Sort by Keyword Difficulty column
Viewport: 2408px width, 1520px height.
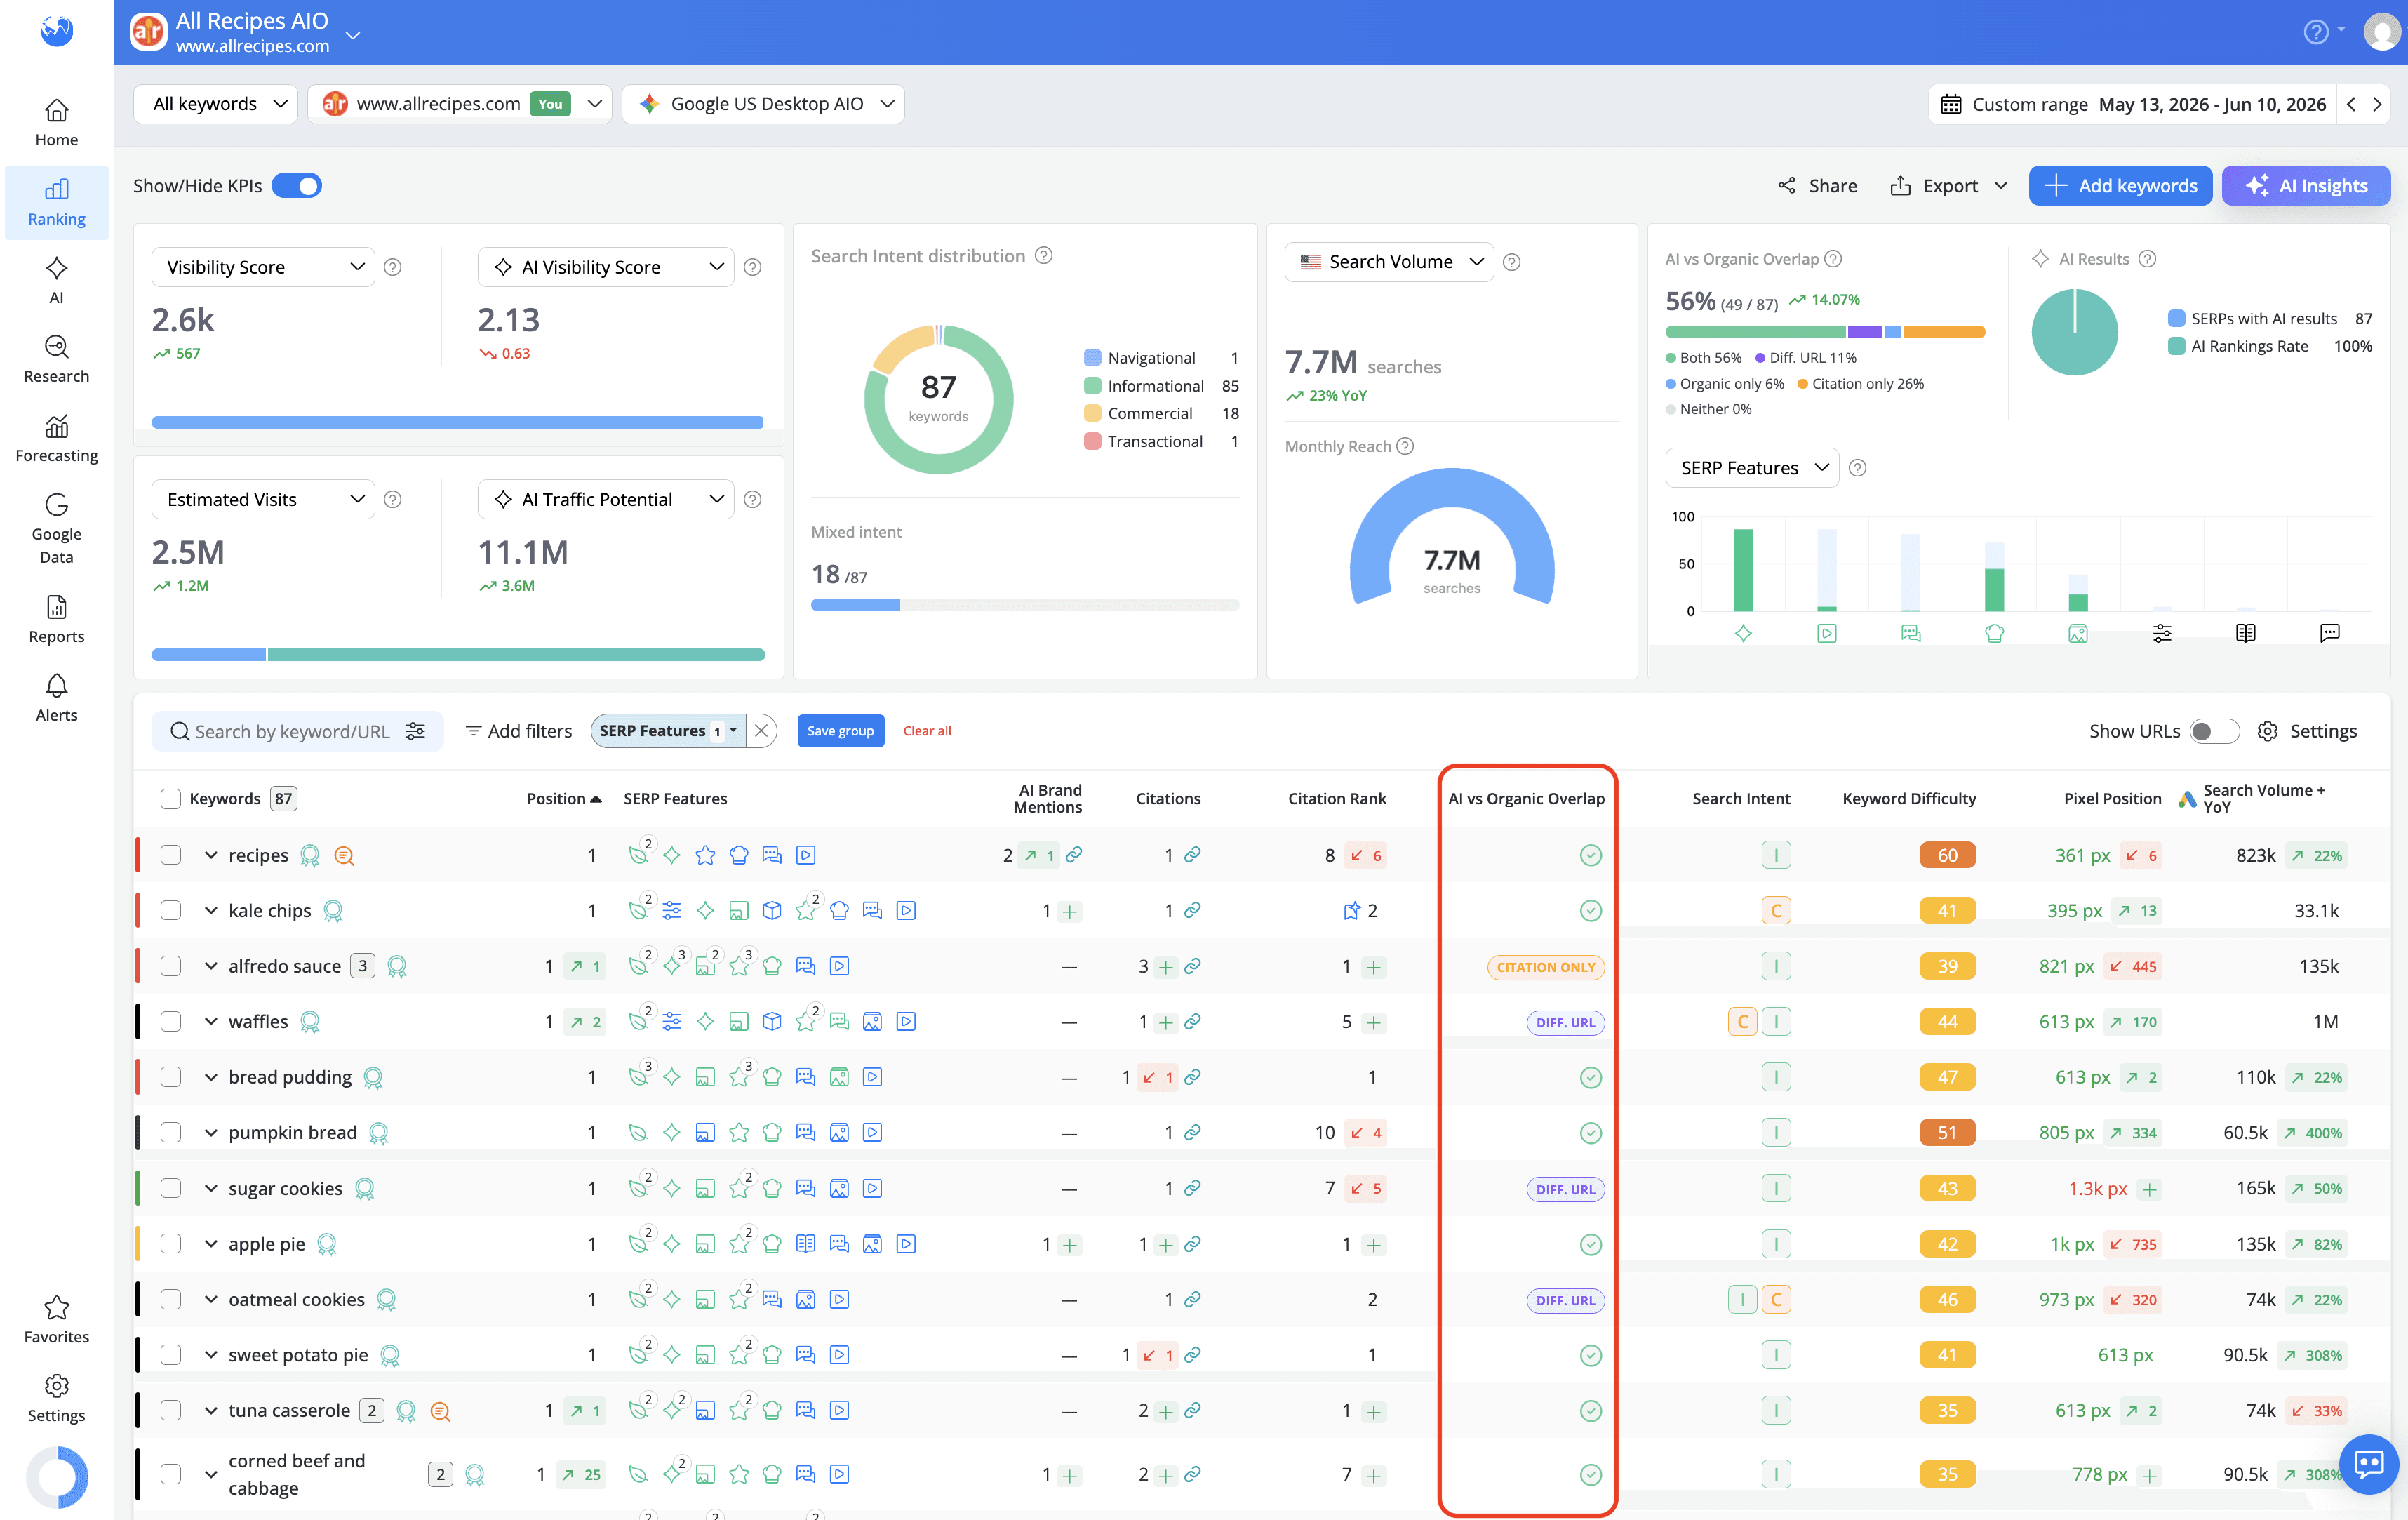click(x=1909, y=799)
